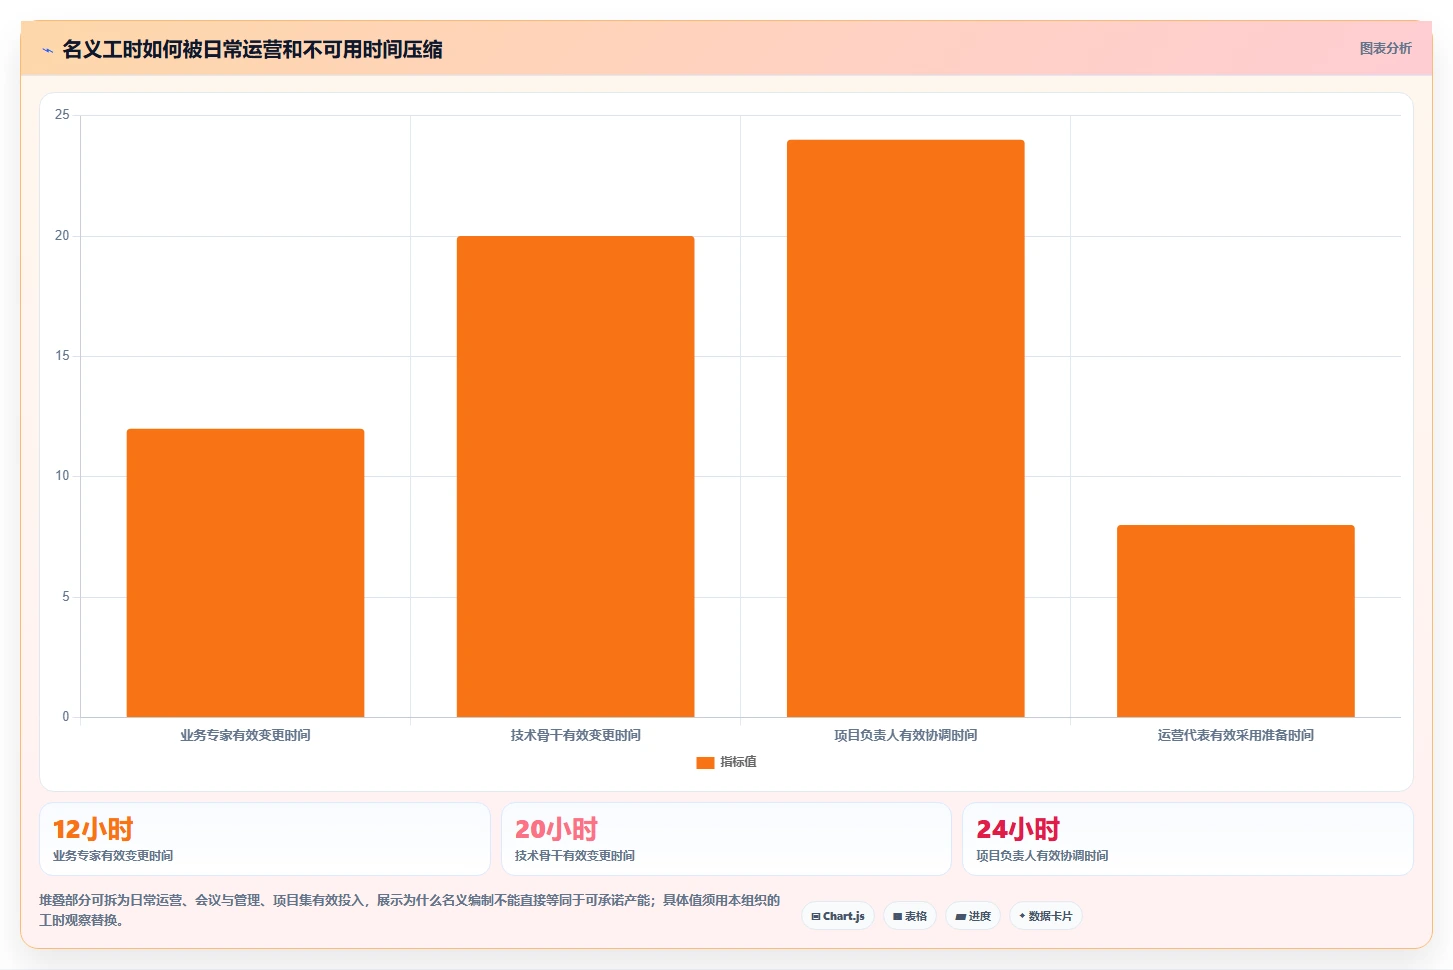
Task: Click the 运营代表有效采用准备时间 bar
Action: pyautogui.click(x=1235, y=621)
